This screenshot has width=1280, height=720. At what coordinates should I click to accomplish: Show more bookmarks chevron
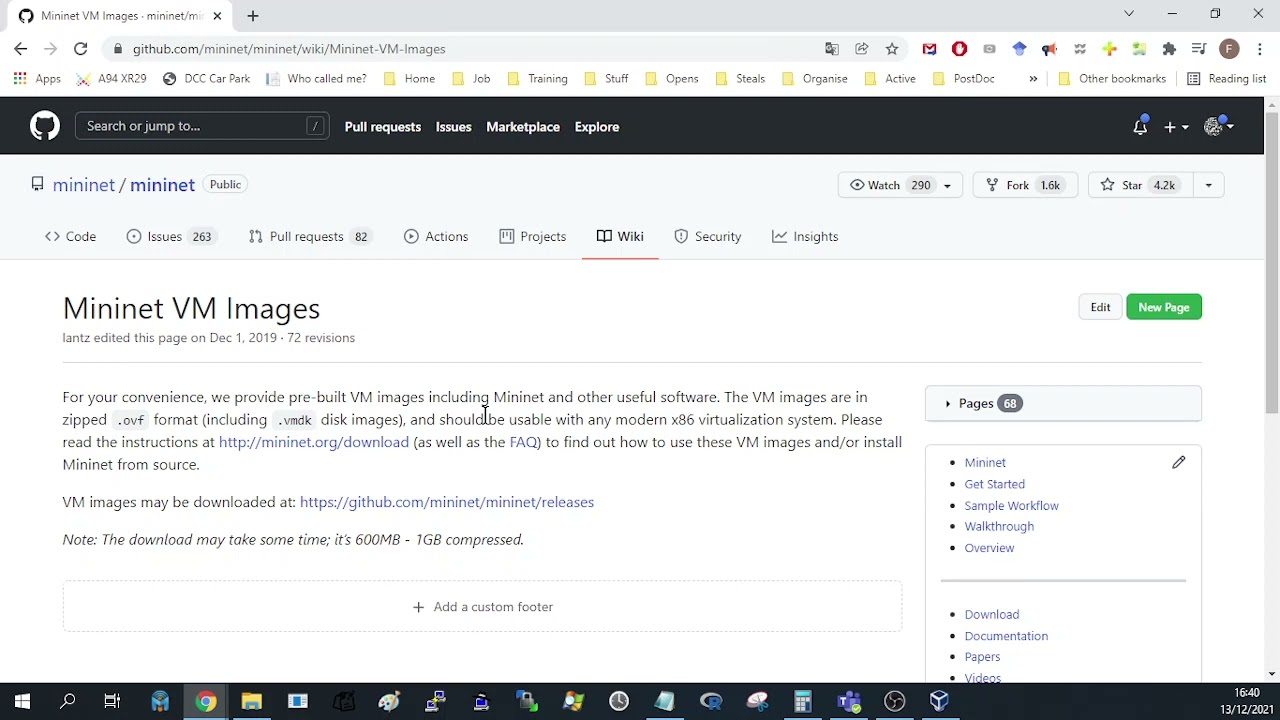[x=1033, y=78]
